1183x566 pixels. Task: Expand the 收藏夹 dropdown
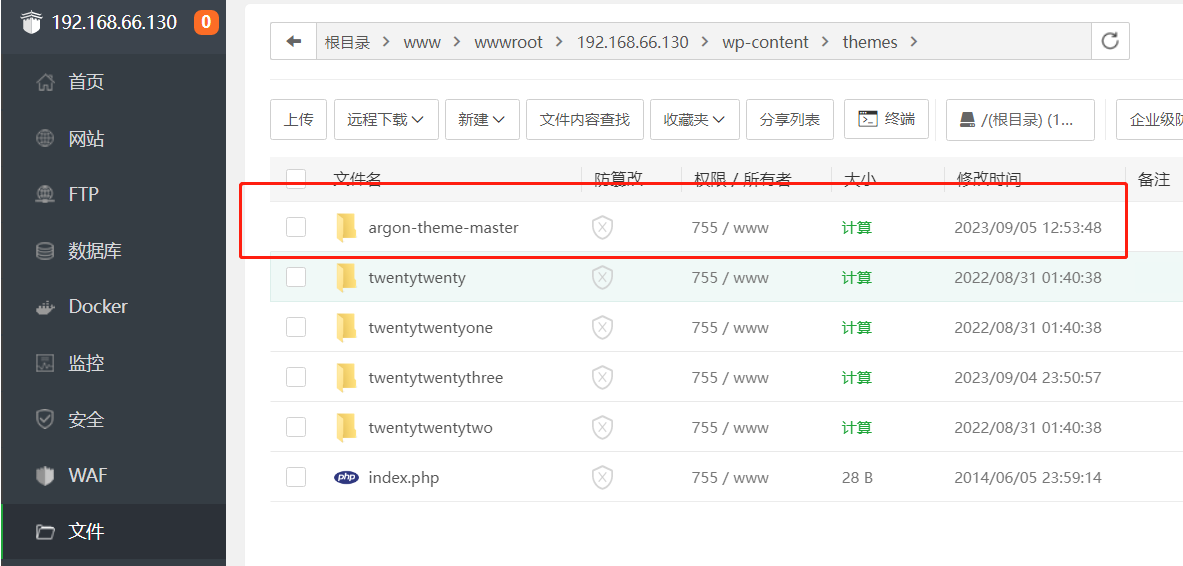click(694, 120)
